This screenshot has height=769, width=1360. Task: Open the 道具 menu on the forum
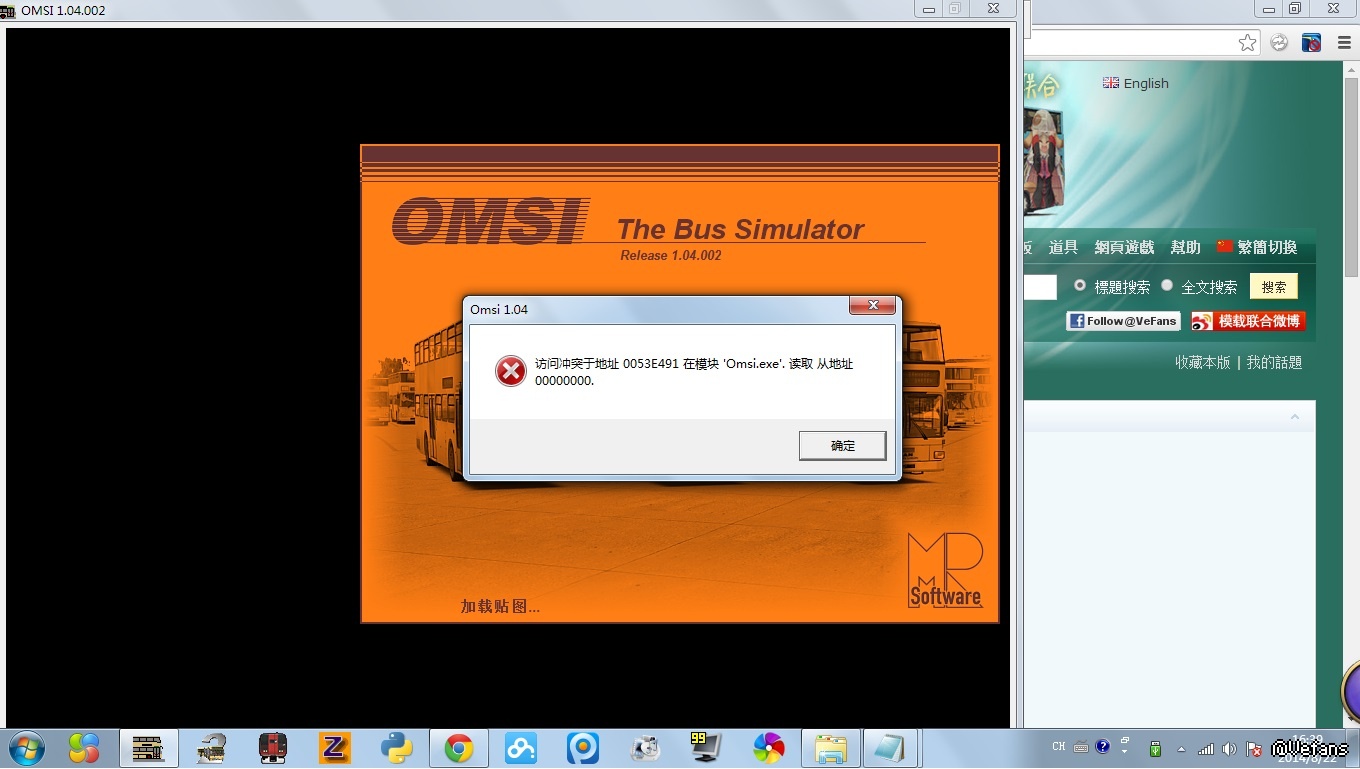(1063, 247)
